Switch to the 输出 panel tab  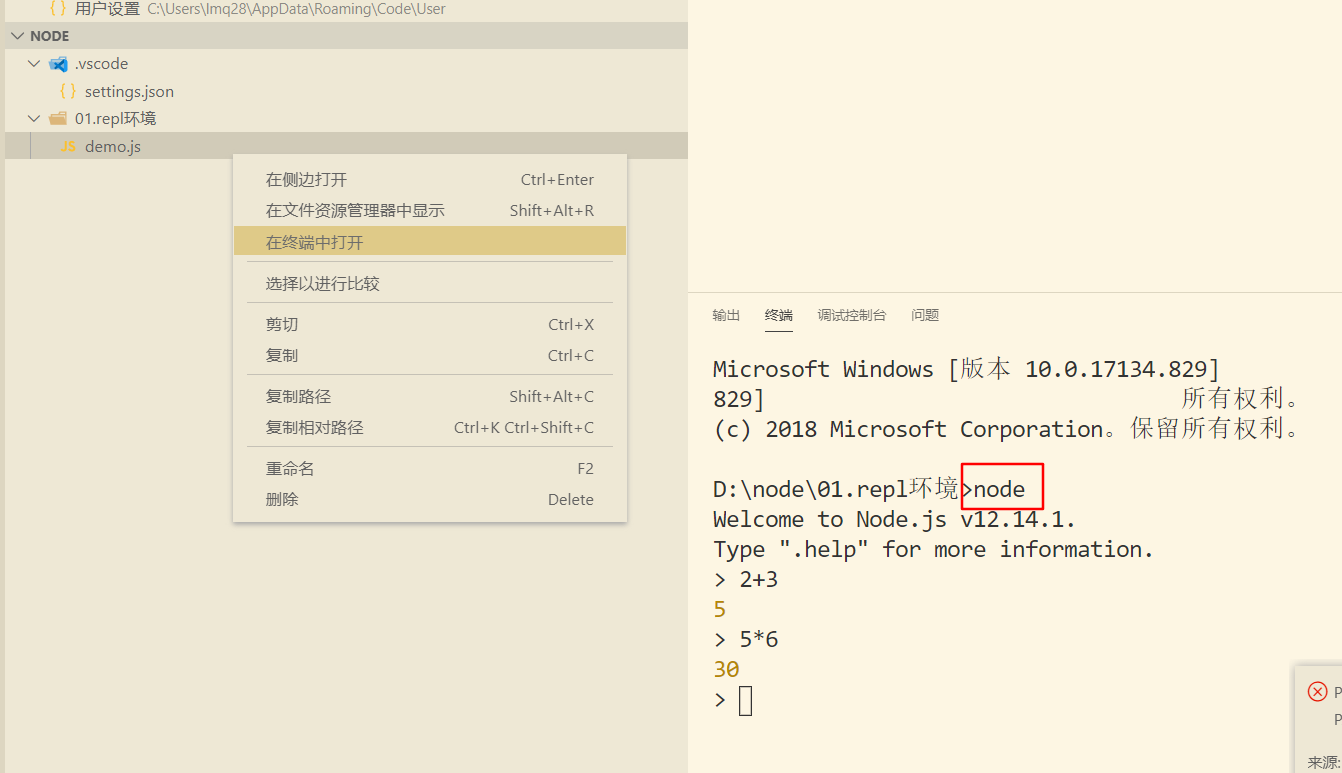tap(726, 315)
